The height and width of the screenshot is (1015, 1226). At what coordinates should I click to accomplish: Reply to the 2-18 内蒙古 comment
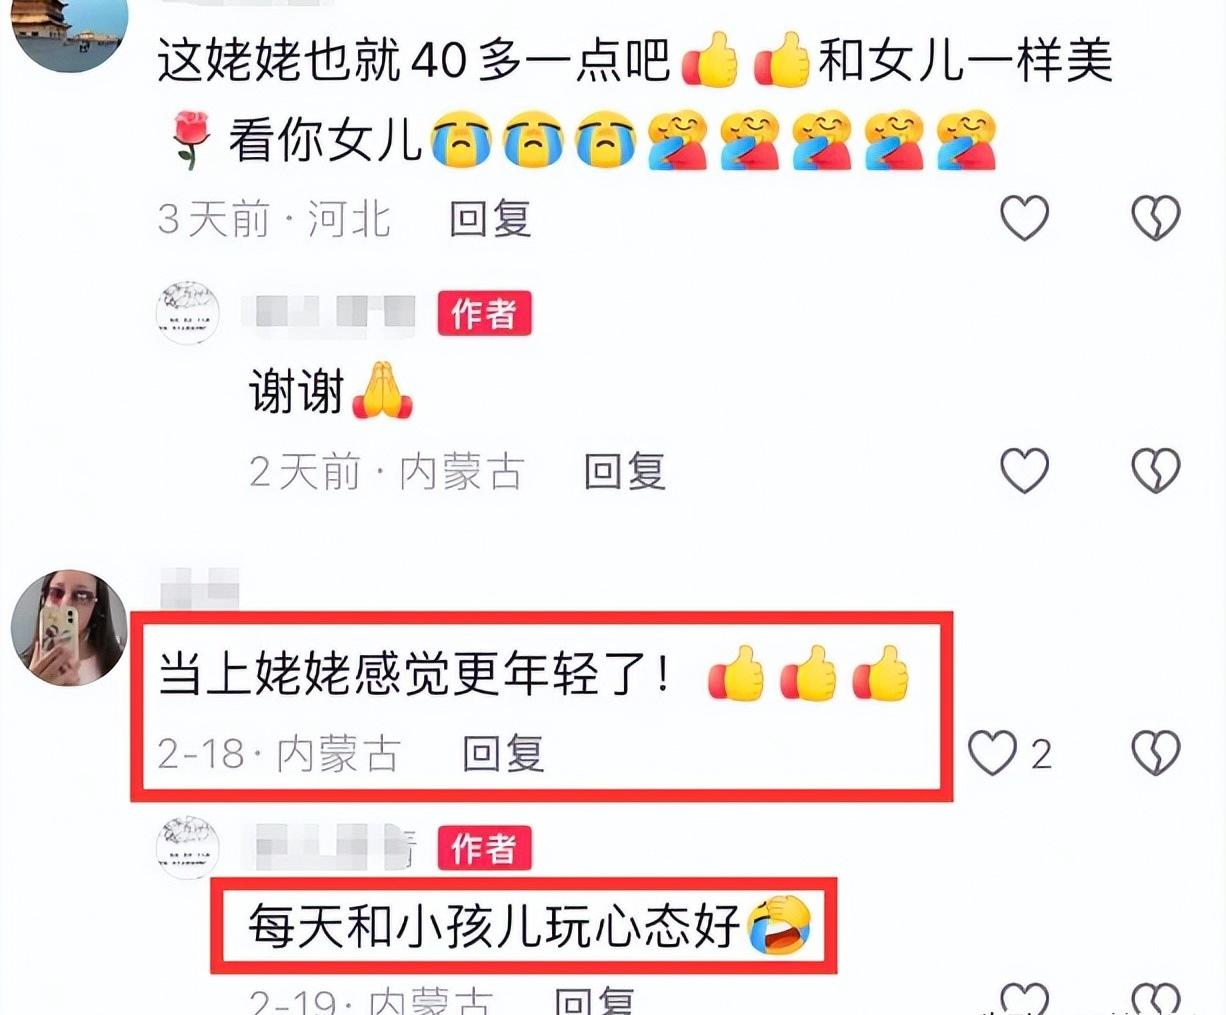[503, 753]
